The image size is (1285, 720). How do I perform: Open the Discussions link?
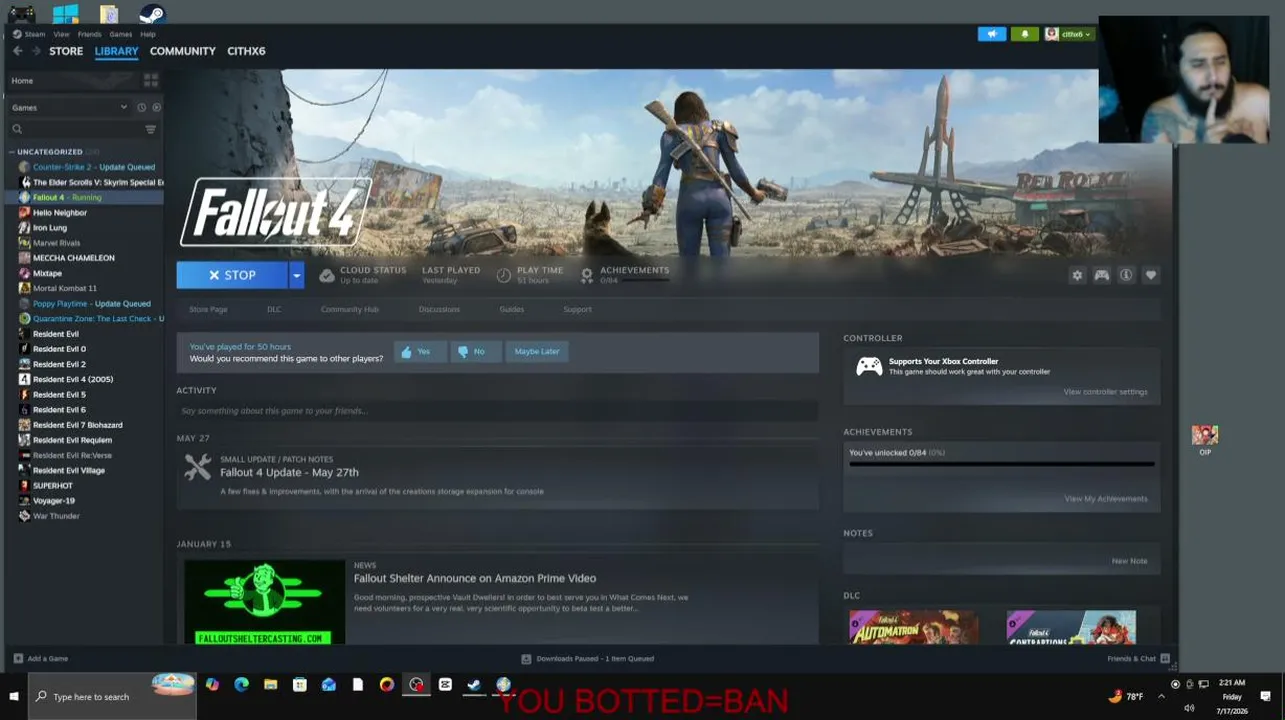[439, 309]
